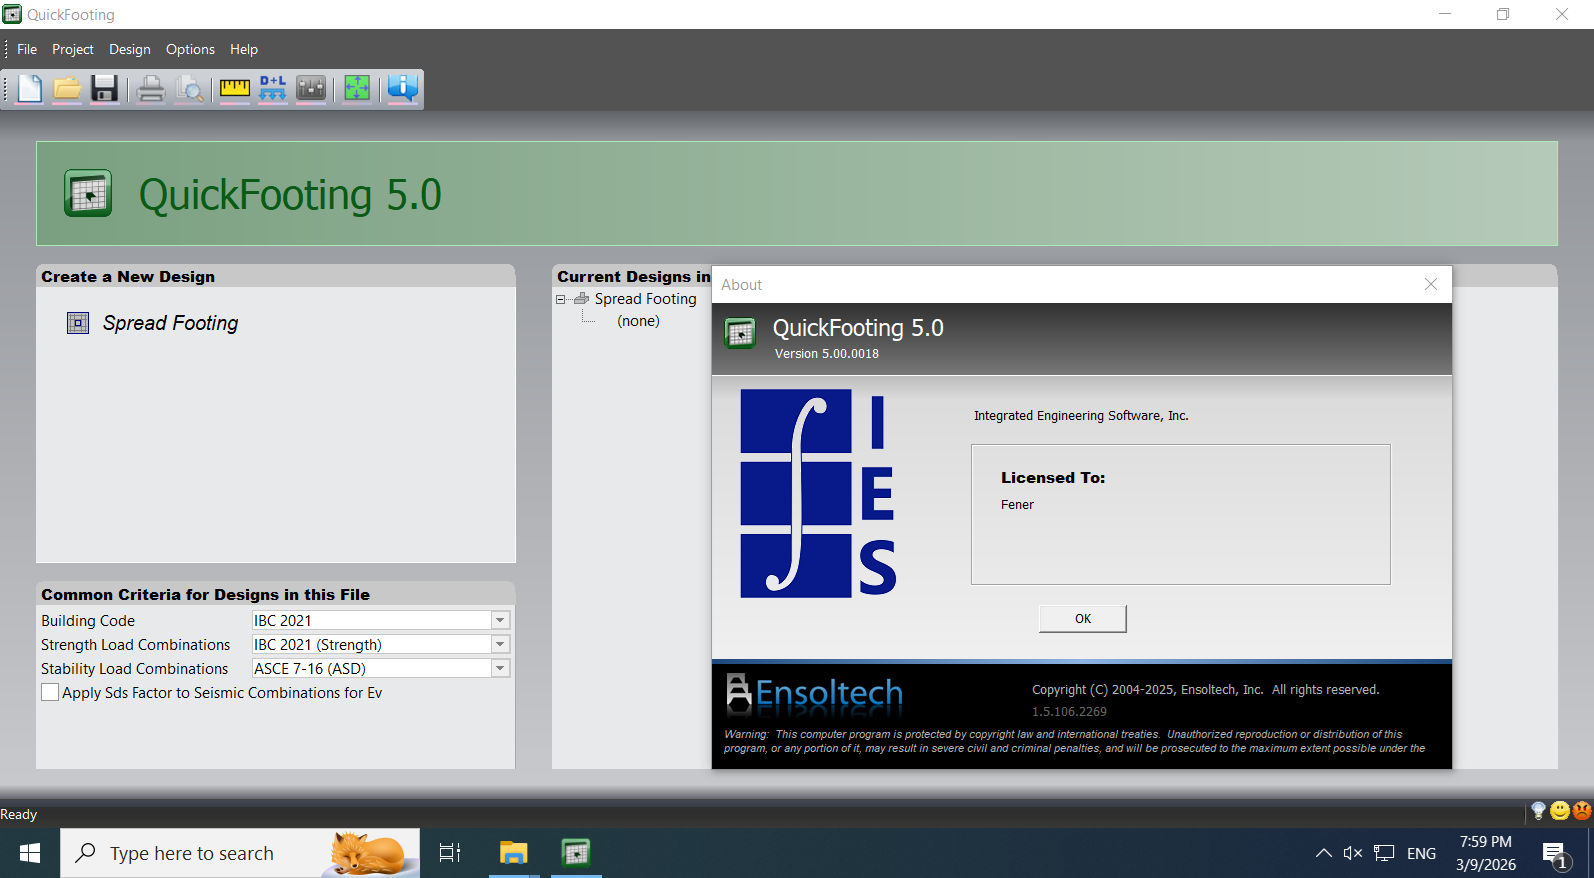
Task: Click the green zoom extents arrows icon
Action: pos(357,89)
